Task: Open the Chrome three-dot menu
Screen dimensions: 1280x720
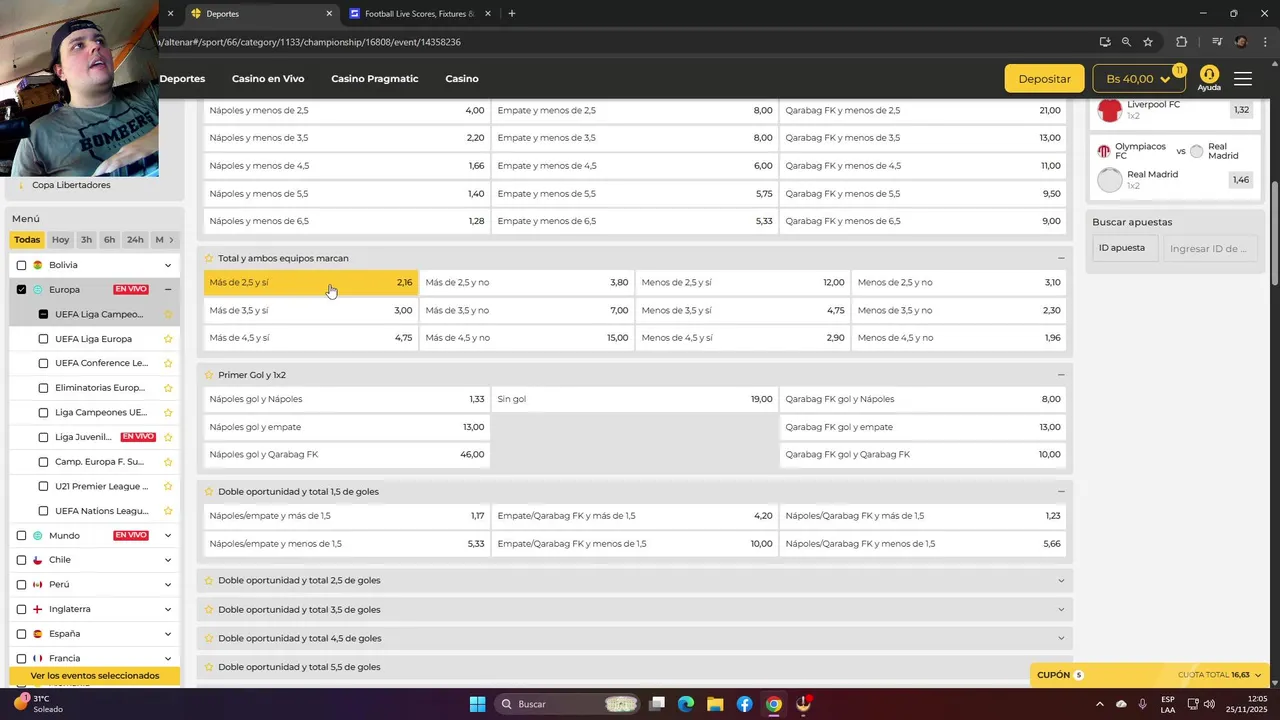Action: [x=1263, y=42]
